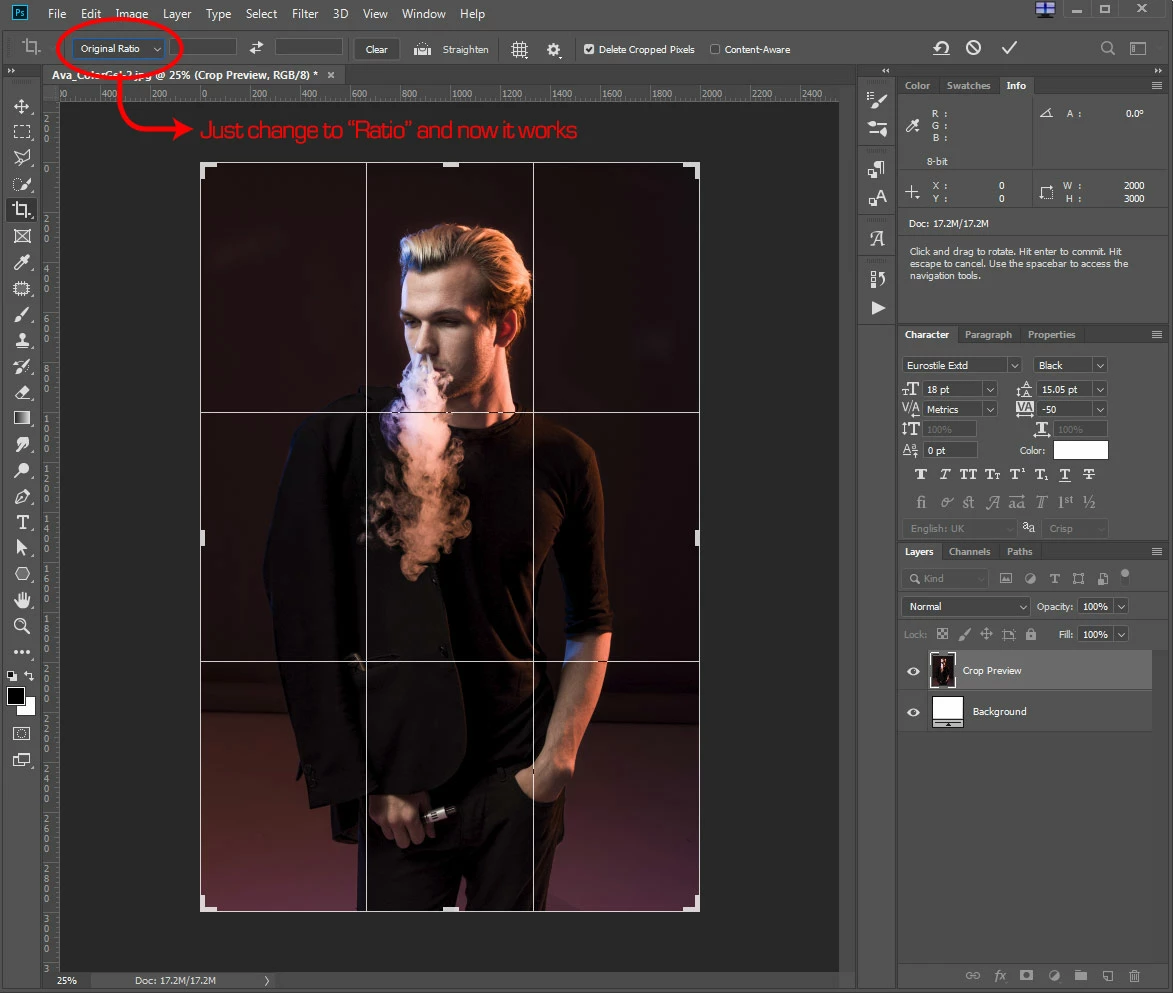Select the Frame tool
The height and width of the screenshot is (993, 1173).
click(x=22, y=236)
